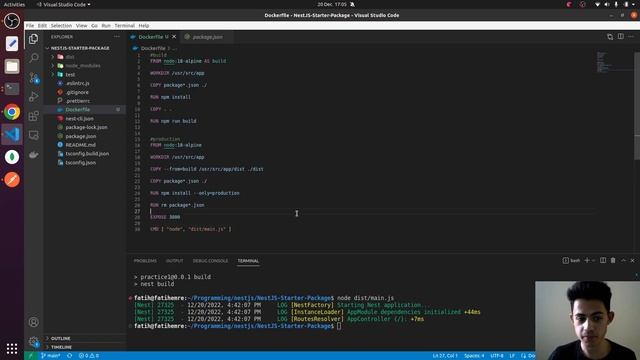Open the Search view in activity bar
The image size is (640, 360).
[33, 58]
